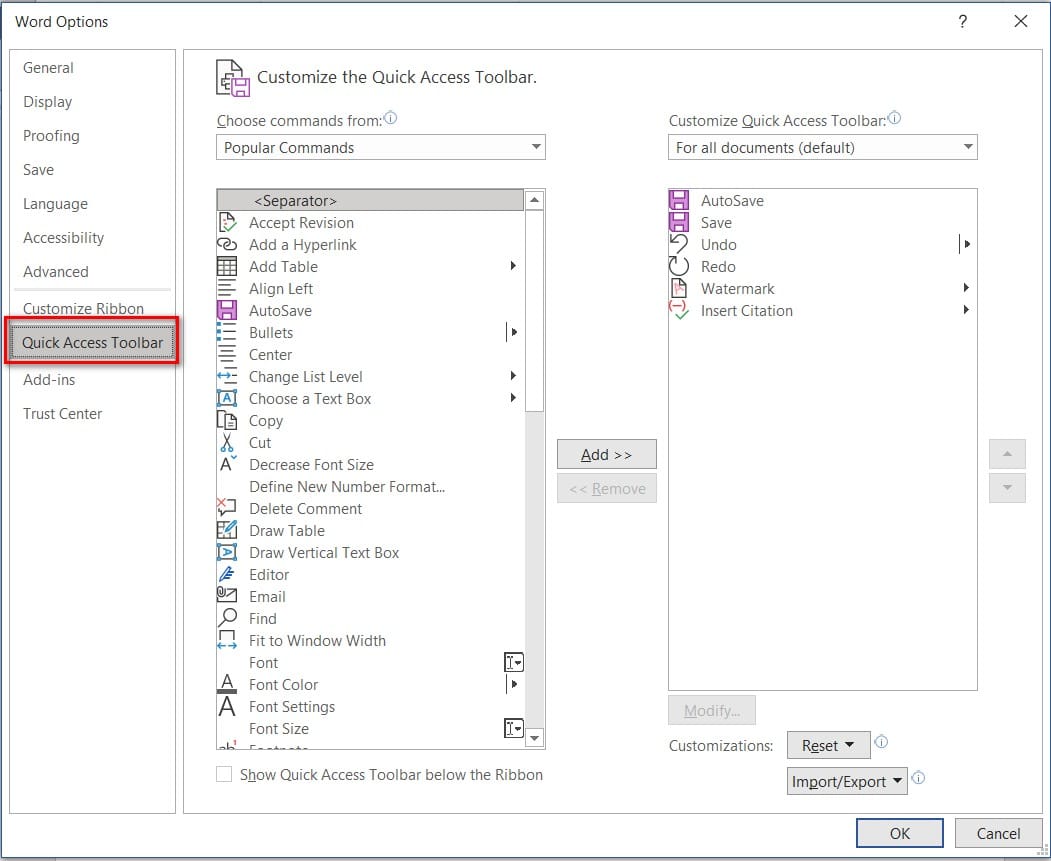Click the Email envelope icon
The width and height of the screenshot is (1051, 861).
tap(227, 596)
